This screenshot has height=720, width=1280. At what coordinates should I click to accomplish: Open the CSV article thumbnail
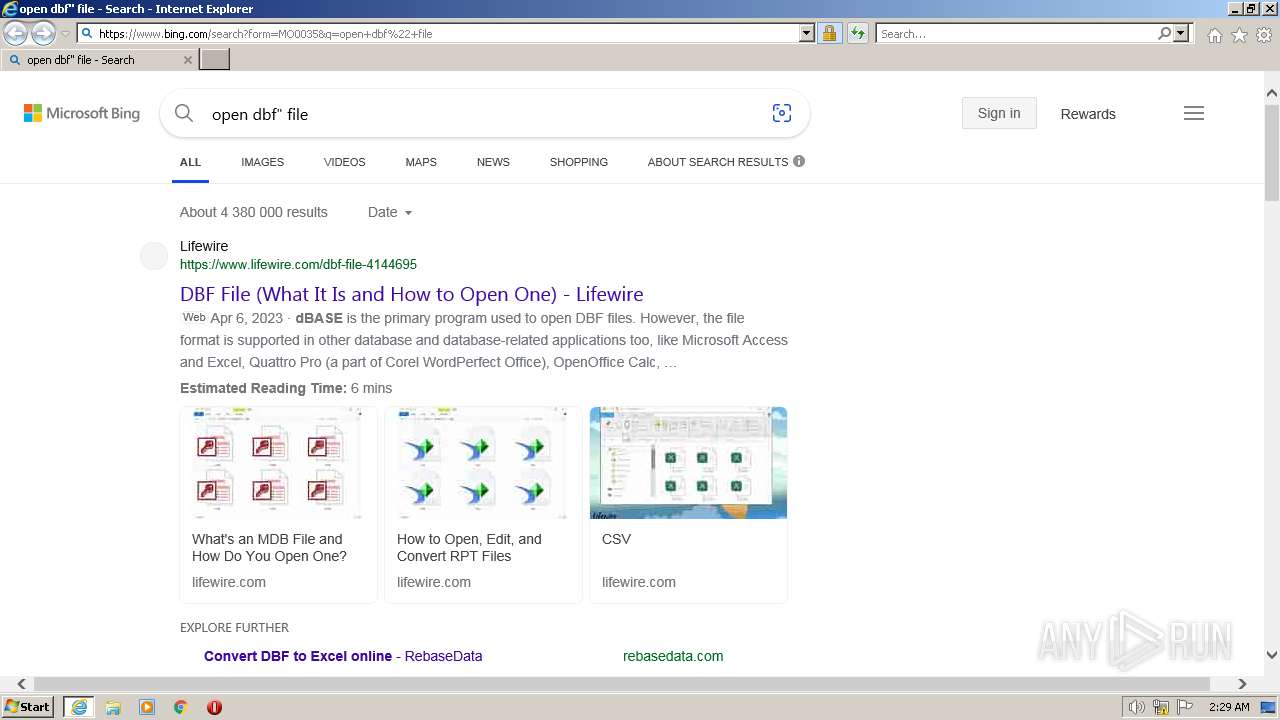[x=688, y=463]
